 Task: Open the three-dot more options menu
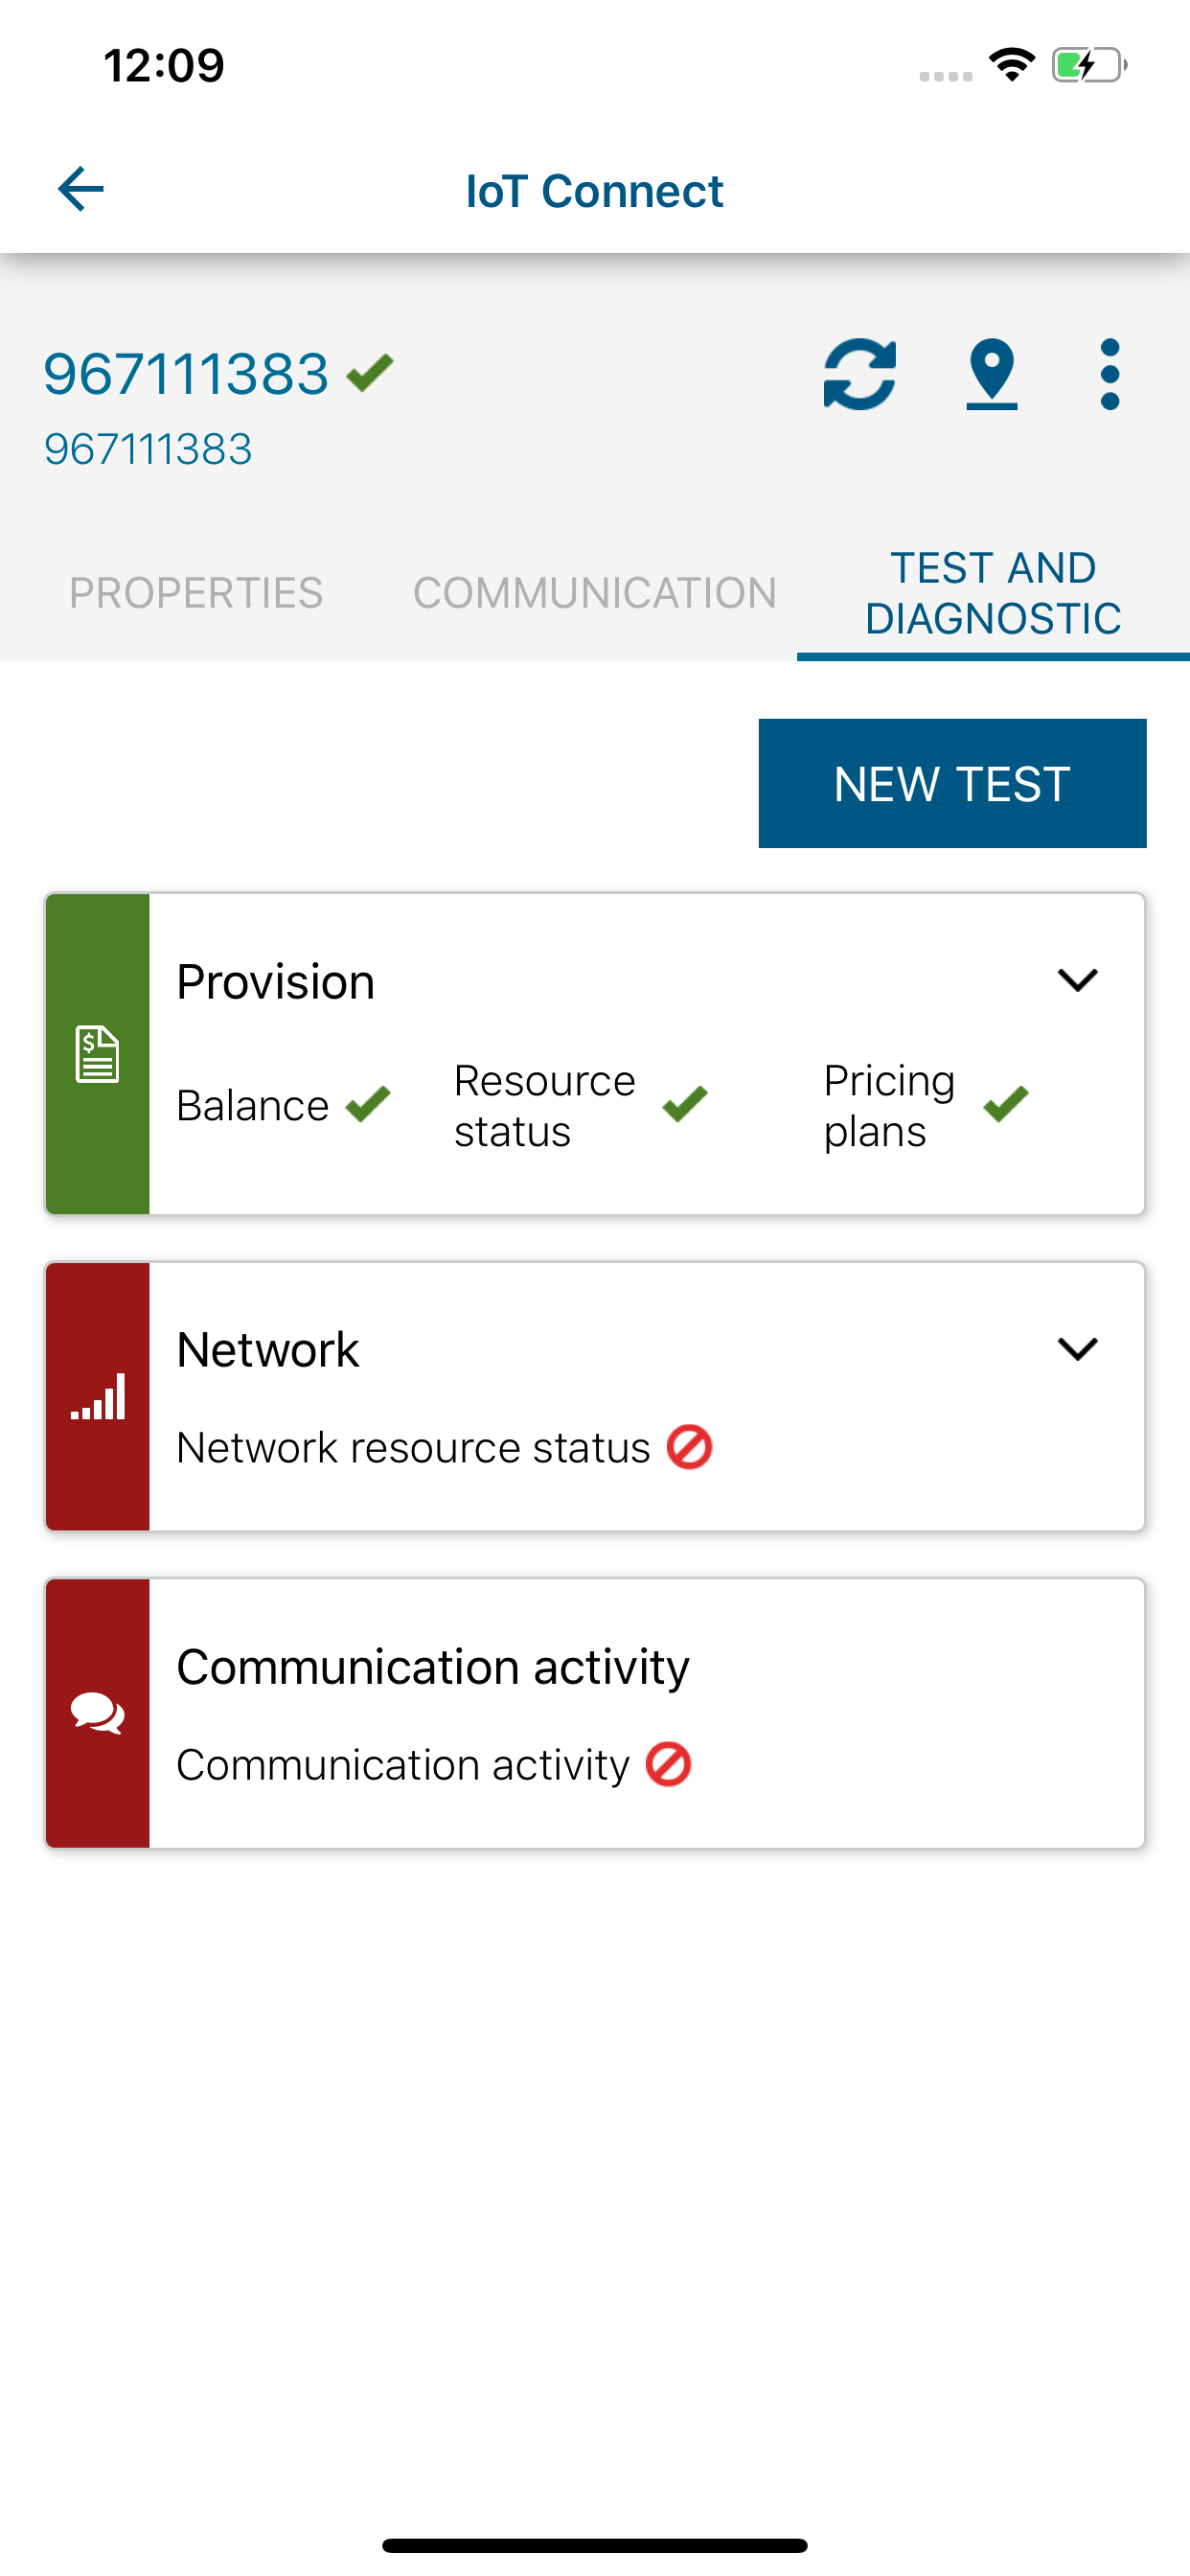point(1109,375)
